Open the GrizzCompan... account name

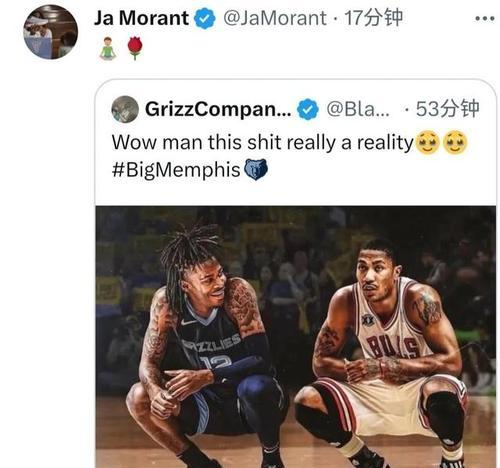pos(218,109)
